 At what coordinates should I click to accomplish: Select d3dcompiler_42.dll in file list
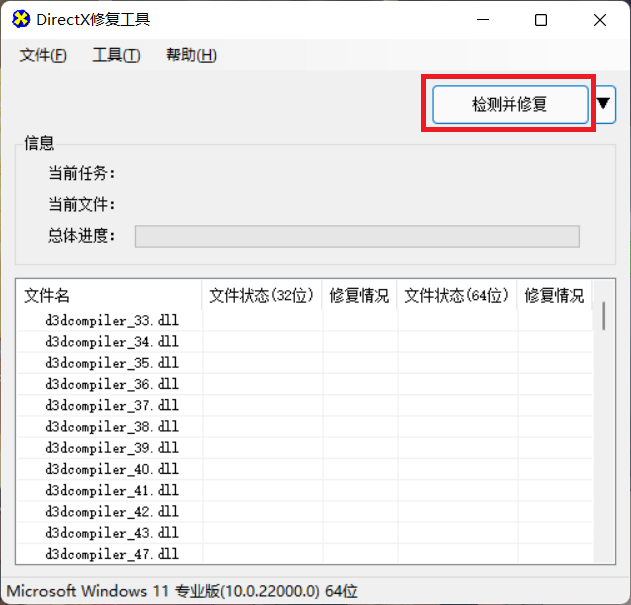[112, 512]
